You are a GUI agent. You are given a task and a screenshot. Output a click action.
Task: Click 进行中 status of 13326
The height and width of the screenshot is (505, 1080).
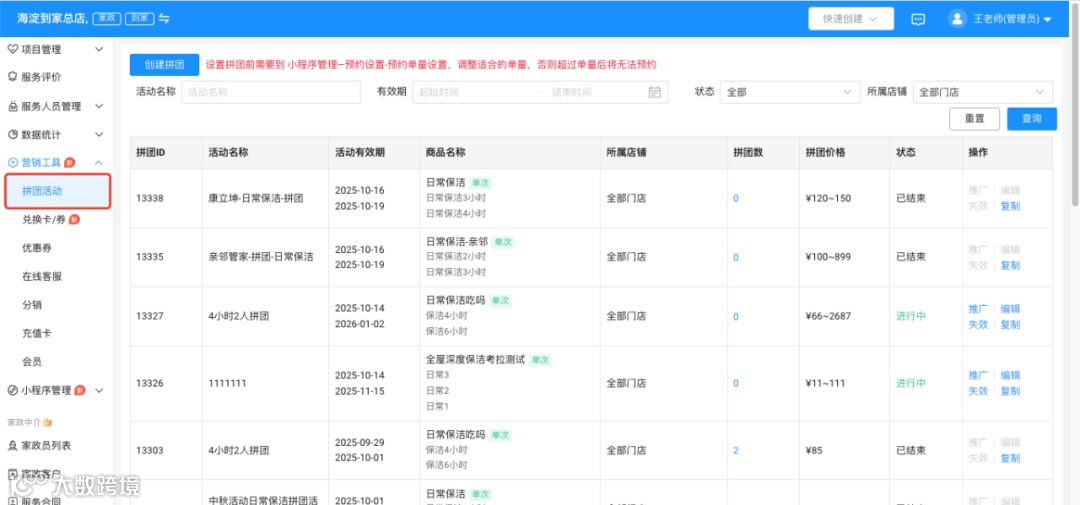911,383
